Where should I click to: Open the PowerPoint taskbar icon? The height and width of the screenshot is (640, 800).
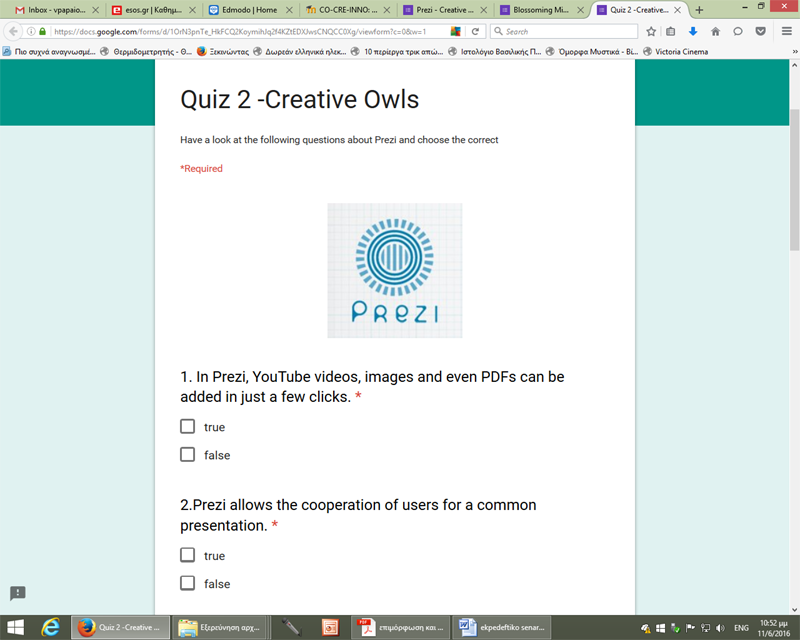tap(330, 627)
